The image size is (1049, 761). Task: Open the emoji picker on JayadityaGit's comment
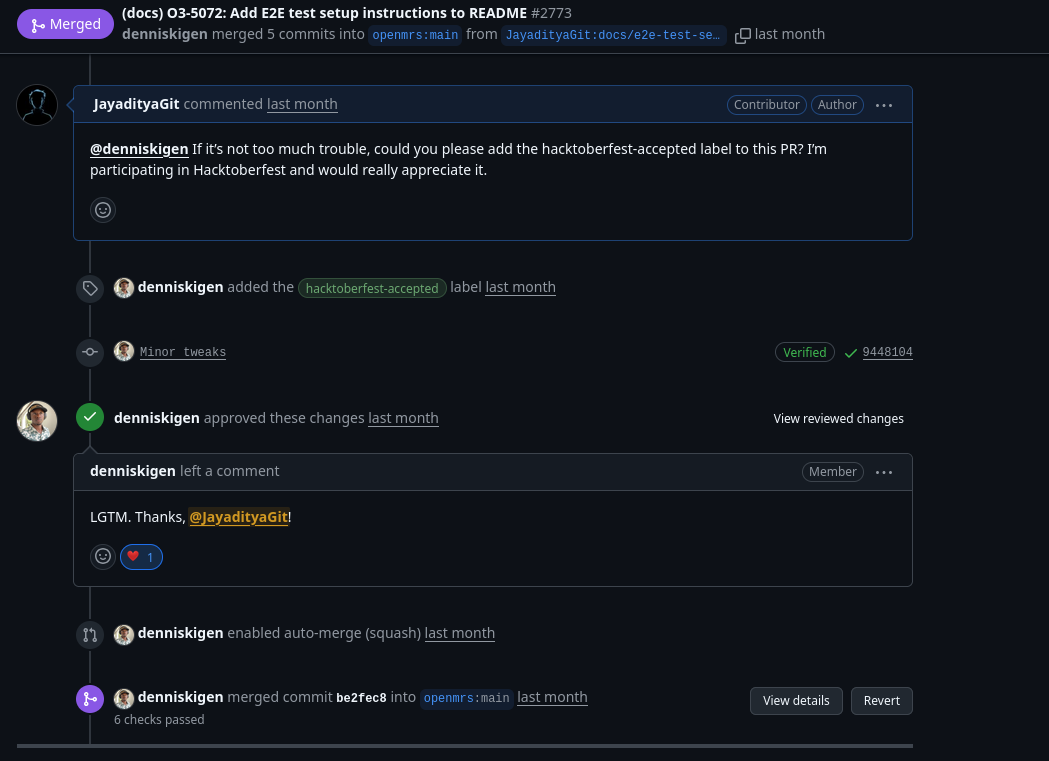(103, 210)
